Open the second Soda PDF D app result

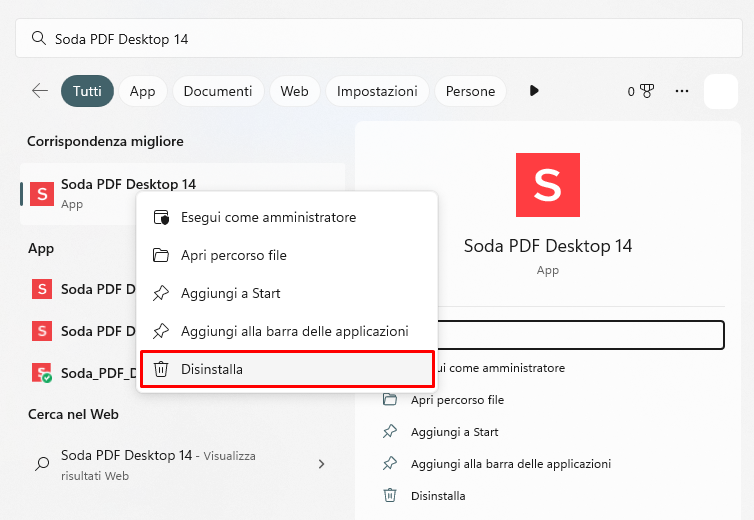[82, 331]
